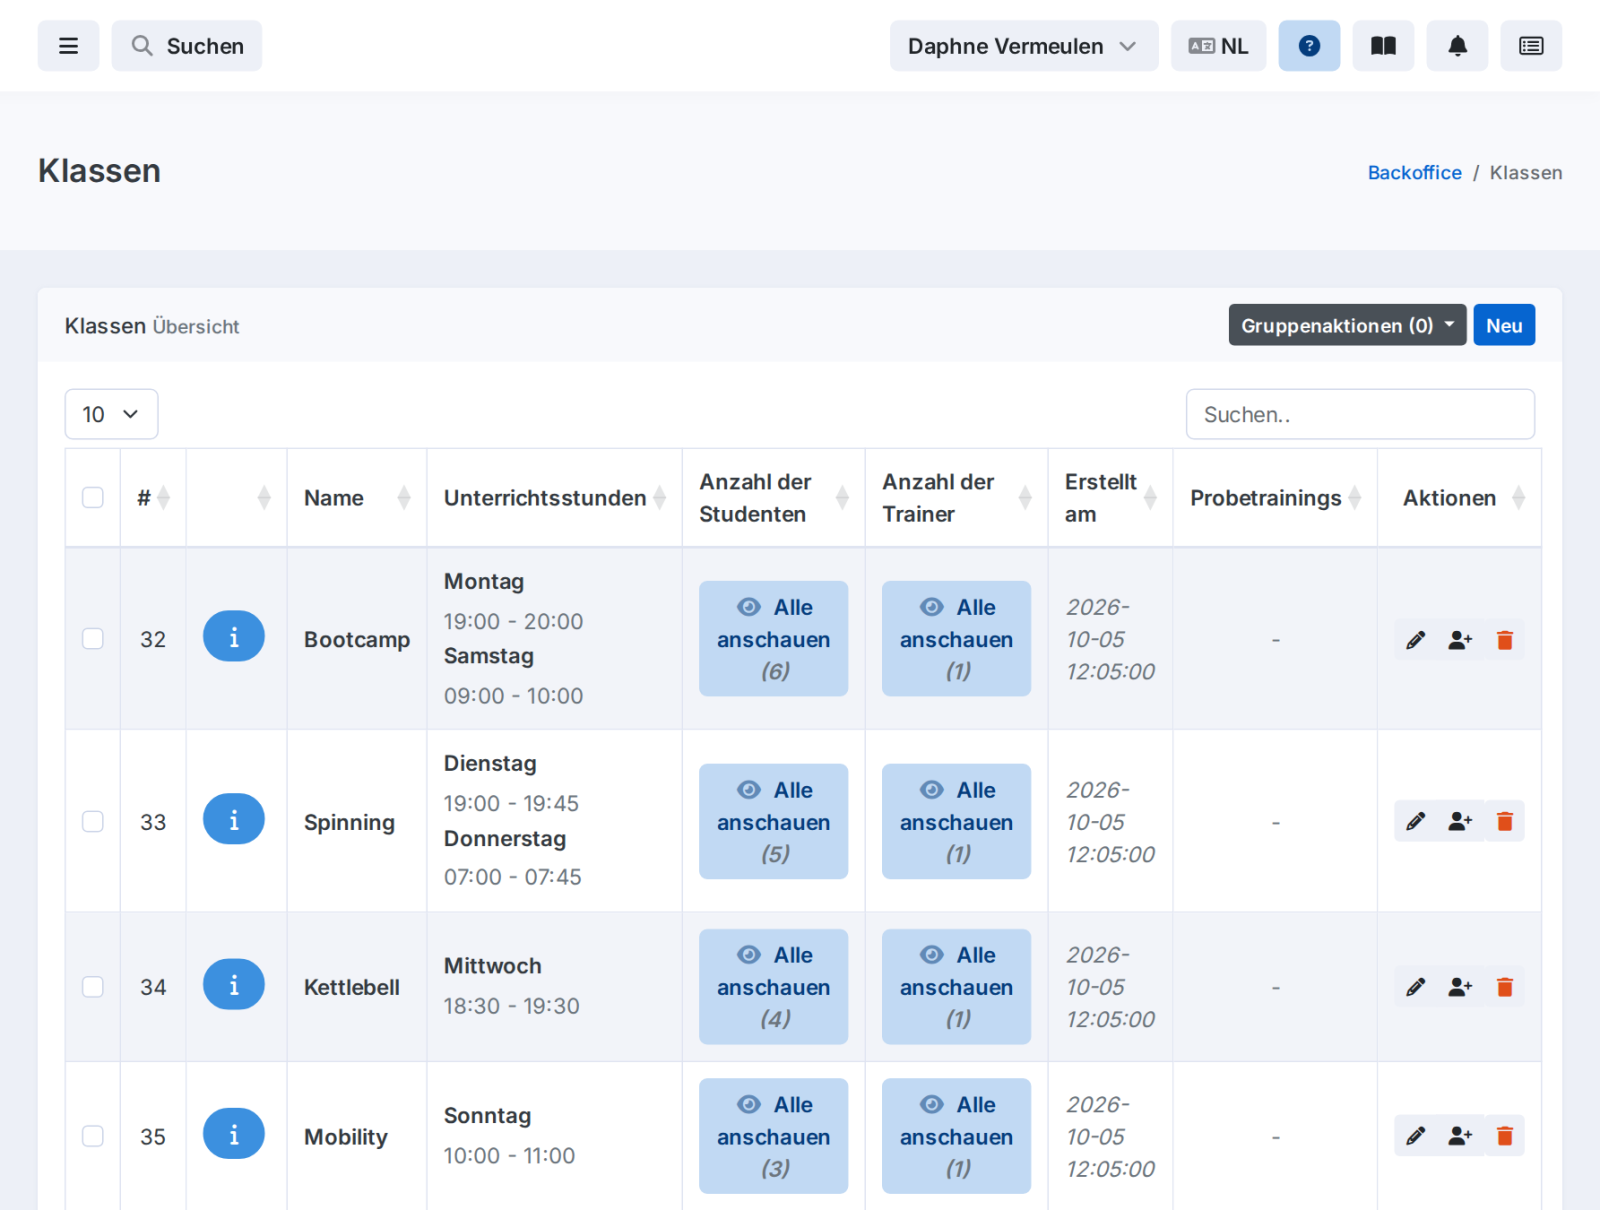
Task: Expand Gruppenaktionen (0) dropdown
Action: click(x=1347, y=325)
